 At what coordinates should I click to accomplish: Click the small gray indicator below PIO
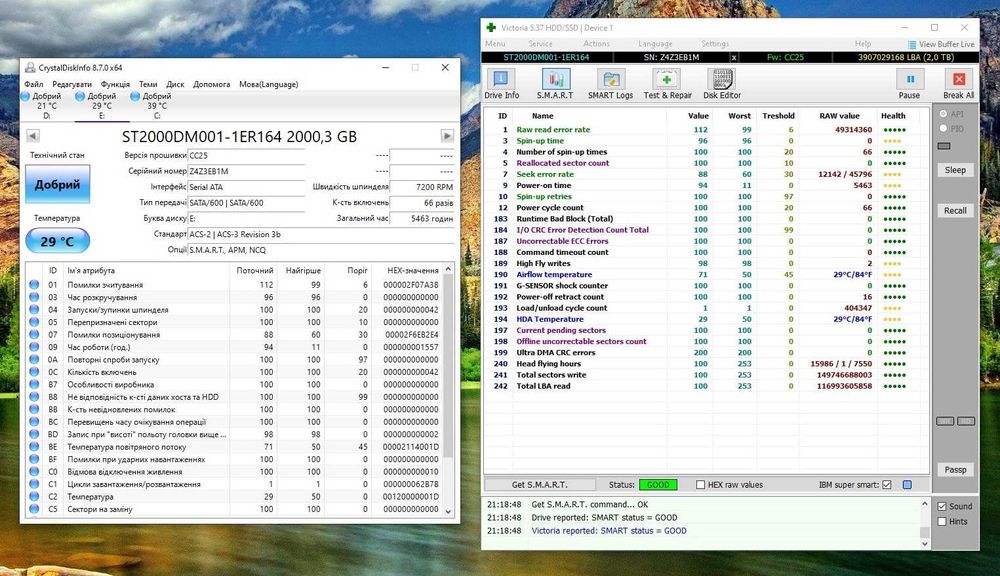(x=945, y=145)
